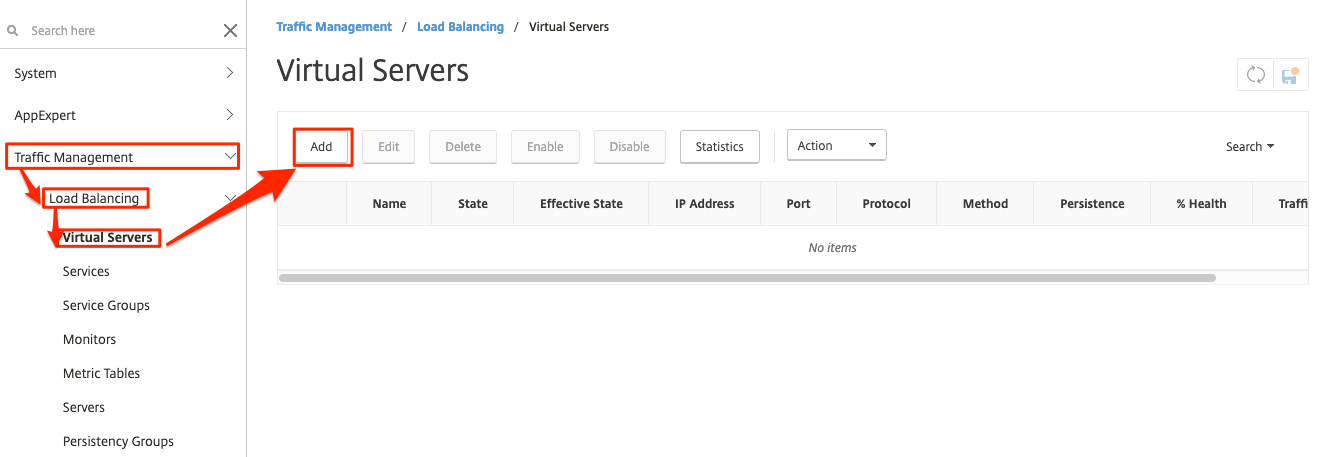Click the Disable button
Image resolution: width=1324 pixels, height=457 pixels.
coord(629,146)
